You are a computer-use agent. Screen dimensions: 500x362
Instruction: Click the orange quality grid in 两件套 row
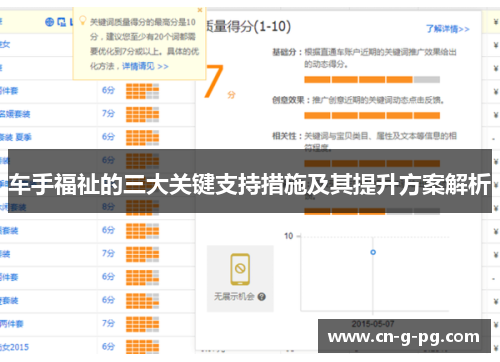(142, 324)
